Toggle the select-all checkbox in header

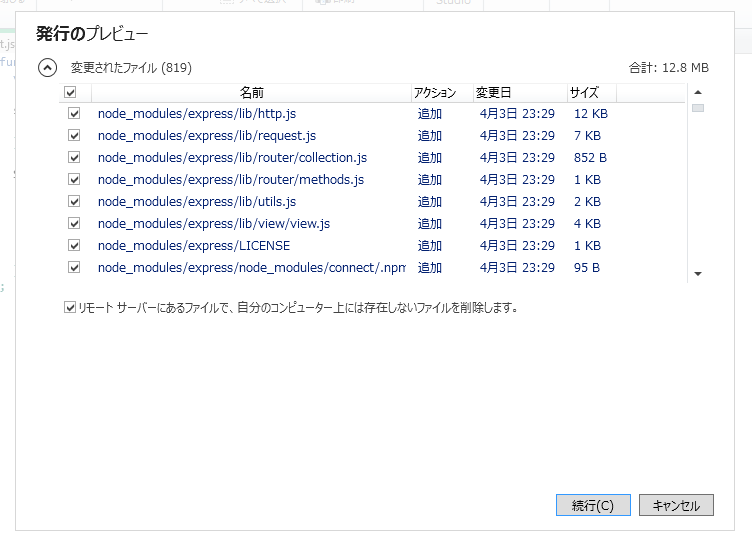pyautogui.click(x=70, y=92)
